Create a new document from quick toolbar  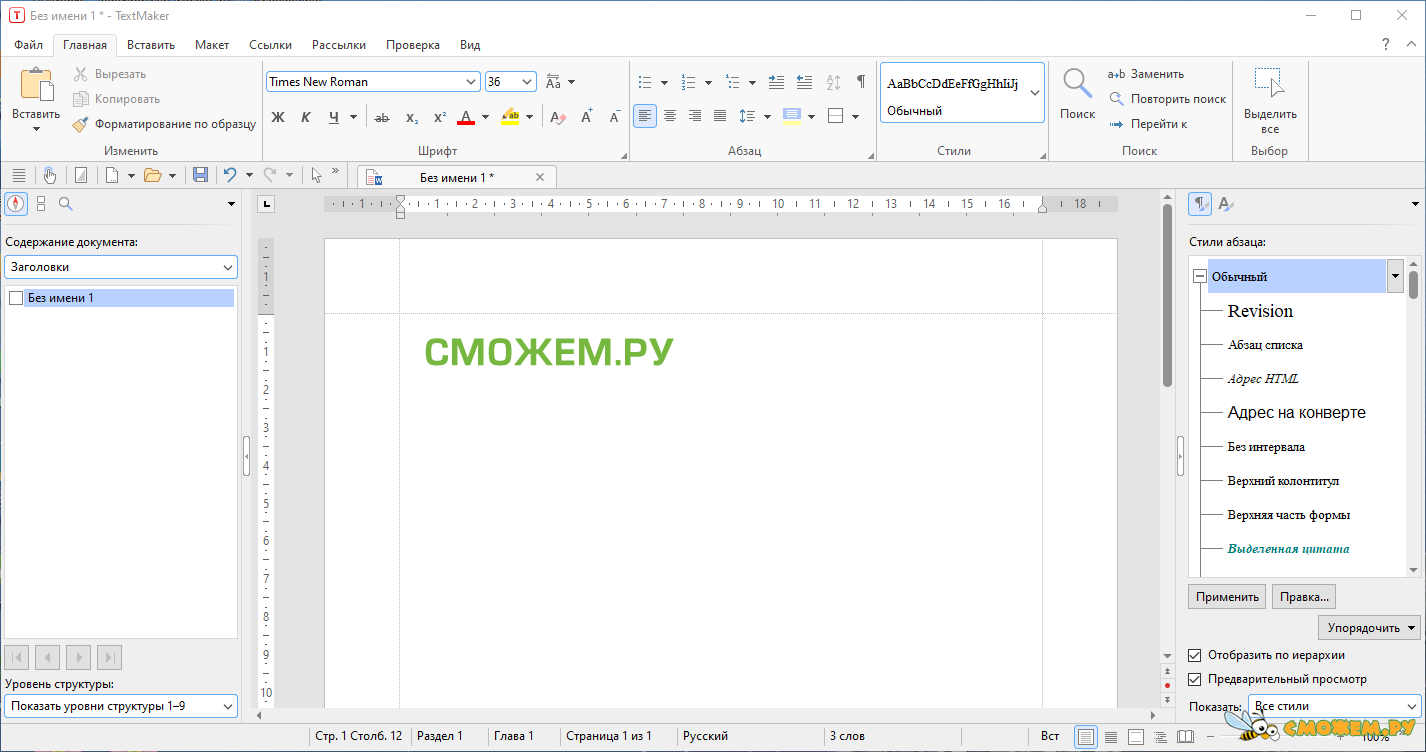click(113, 175)
